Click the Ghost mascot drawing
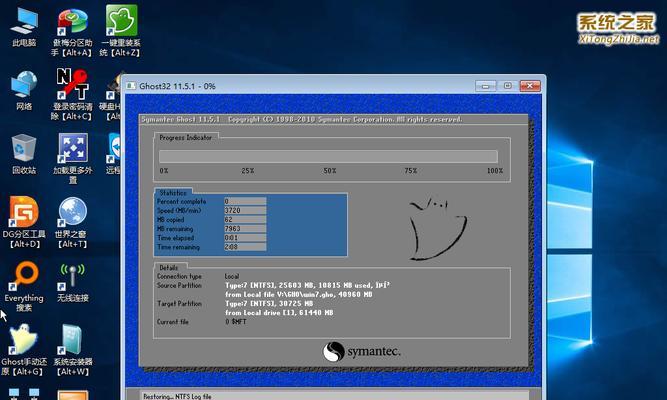 tap(438, 228)
